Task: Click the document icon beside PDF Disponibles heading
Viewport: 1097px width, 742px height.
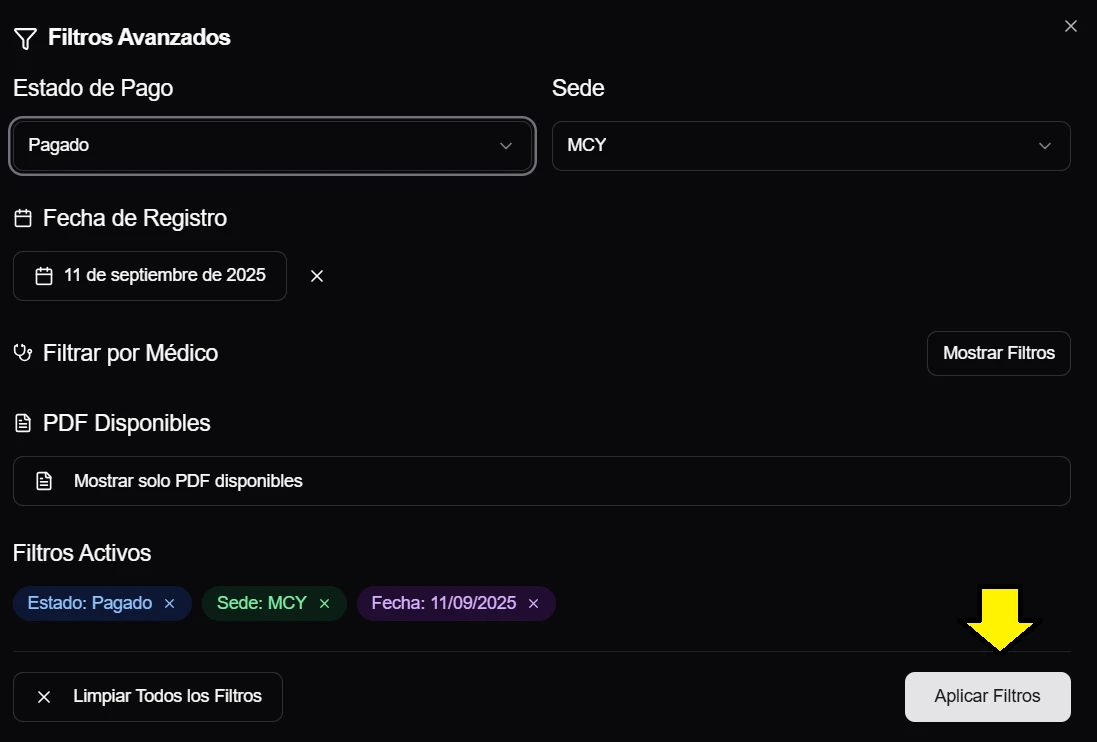Action: pos(23,424)
